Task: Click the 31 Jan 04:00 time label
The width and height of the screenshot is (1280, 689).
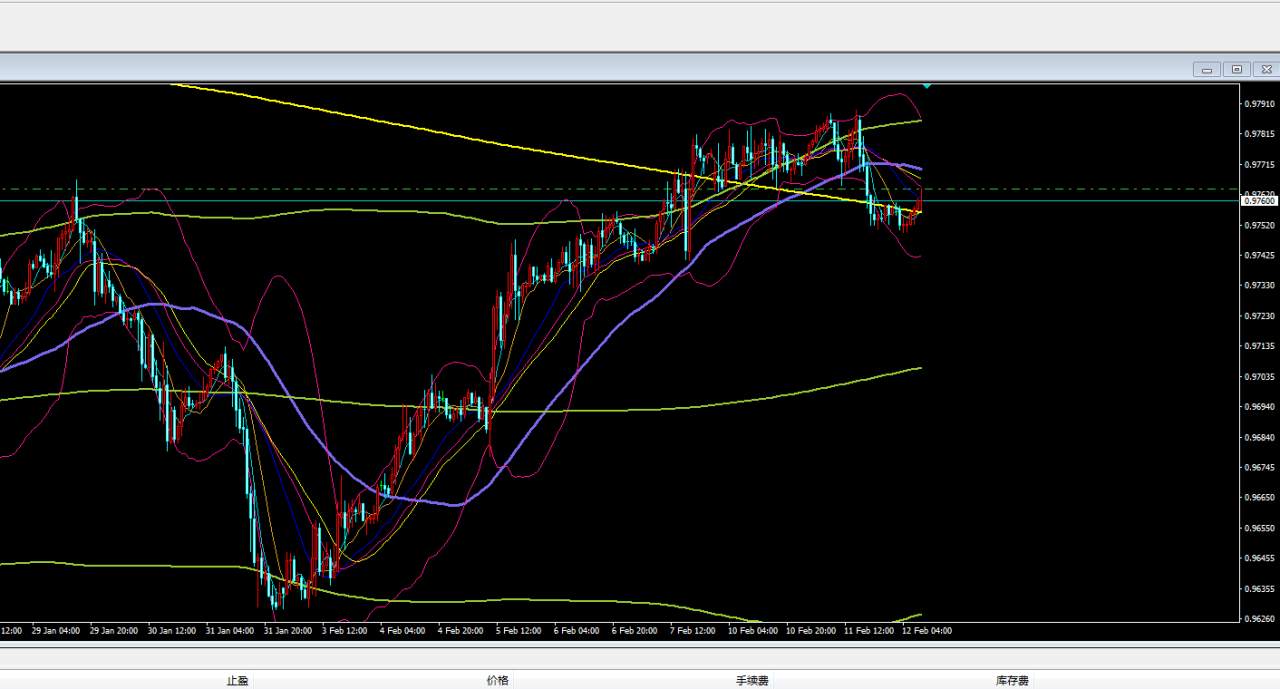Action: 230,631
